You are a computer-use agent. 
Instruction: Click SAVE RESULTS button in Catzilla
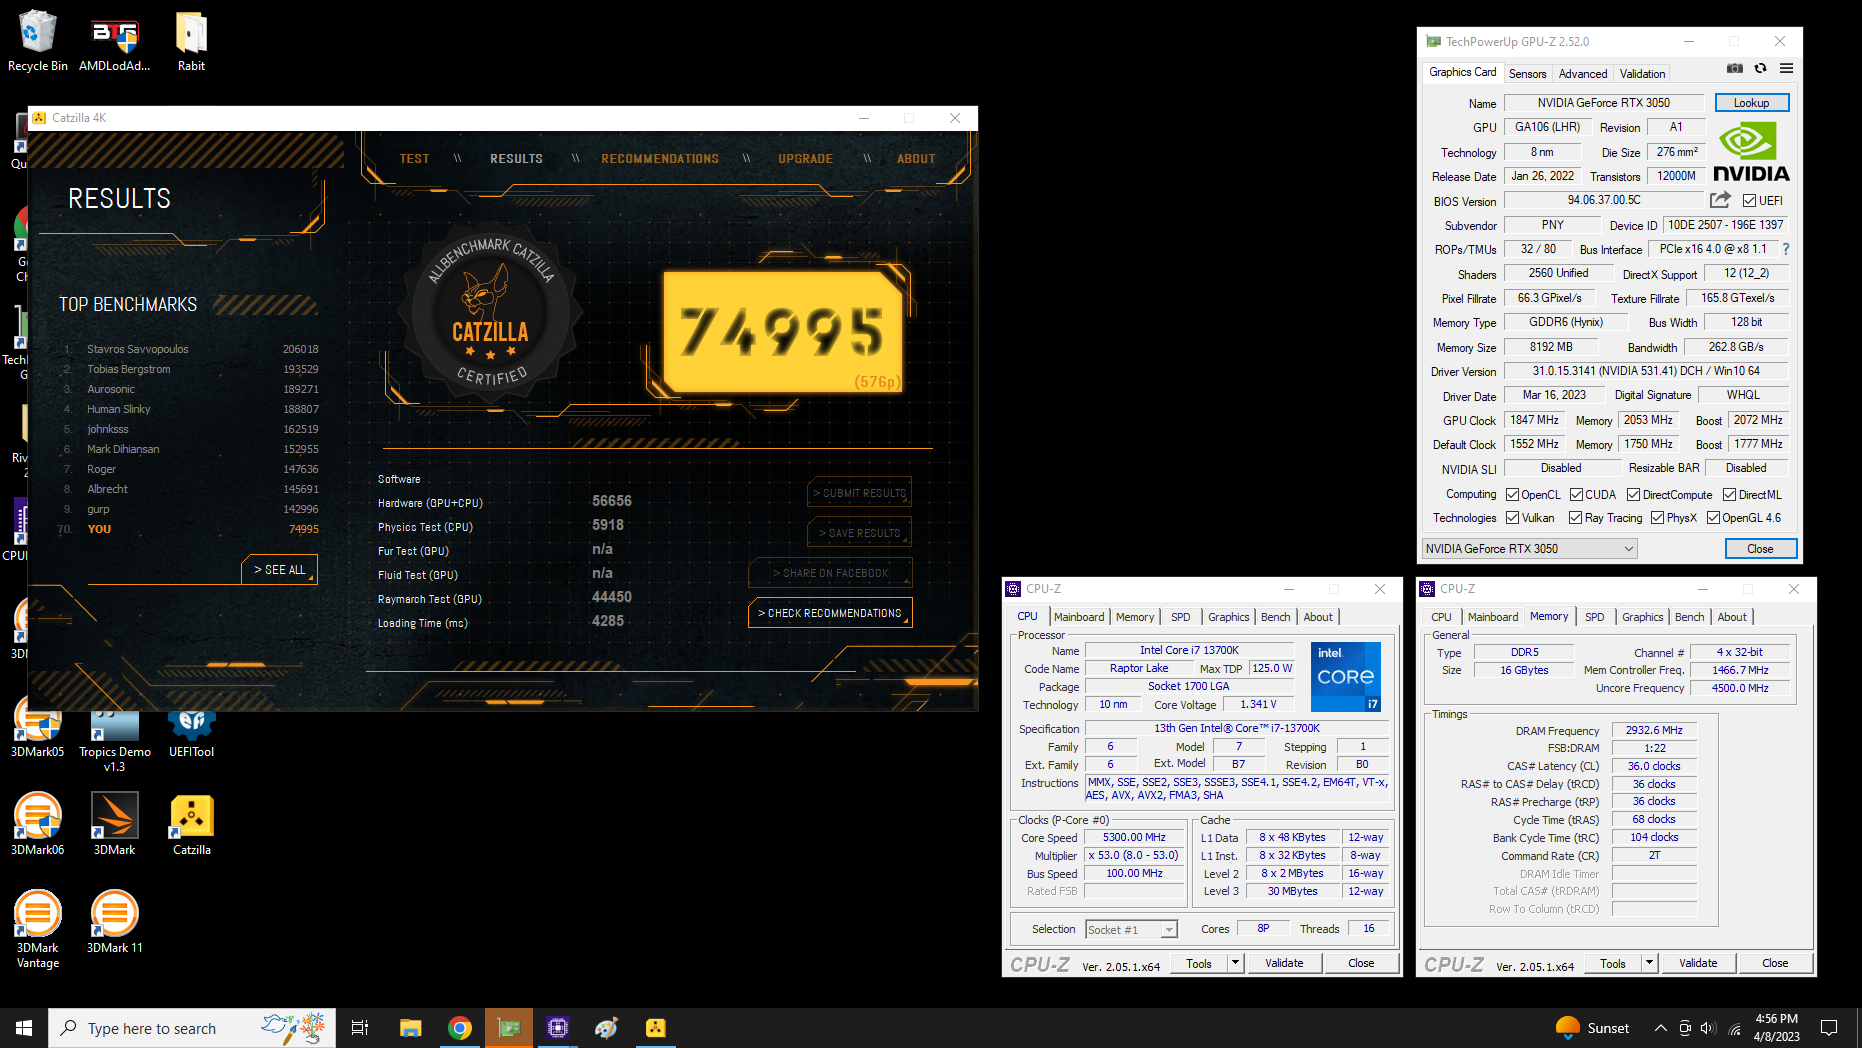click(859, 533)
